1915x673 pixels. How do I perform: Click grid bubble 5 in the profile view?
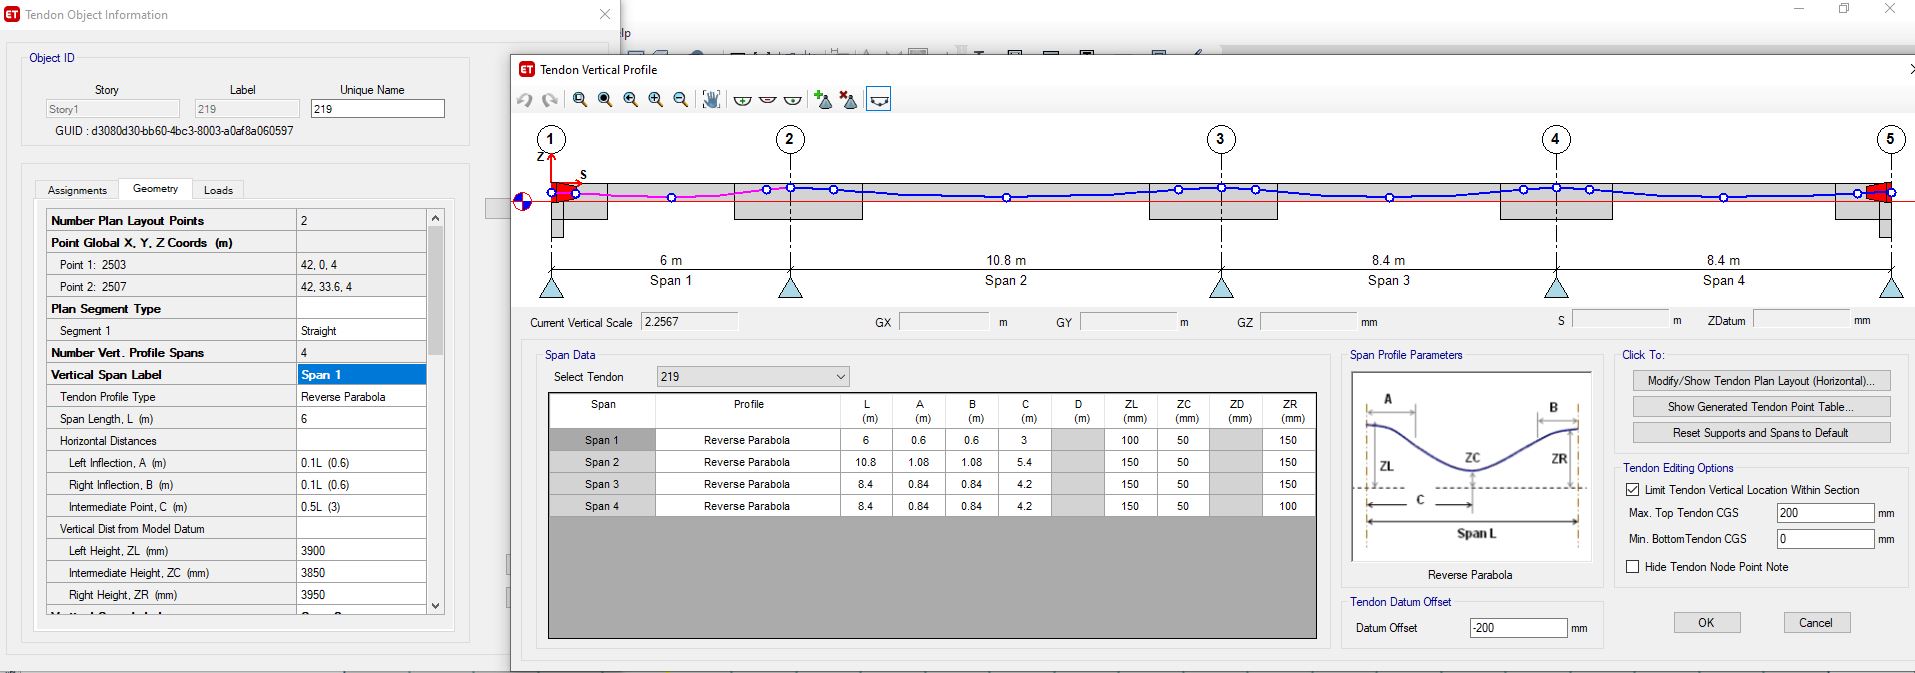pos(1890,139)
